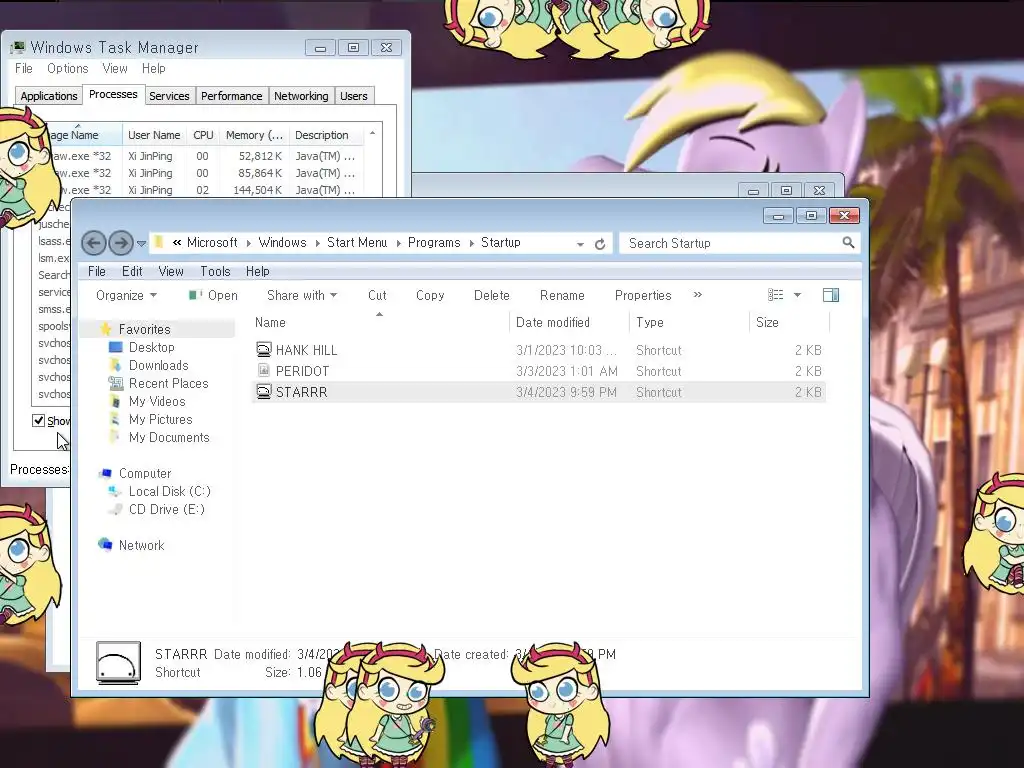Click Open in the Explorer toolbar
Screen dimensions: 1024x768
click(x=214, y=295)
